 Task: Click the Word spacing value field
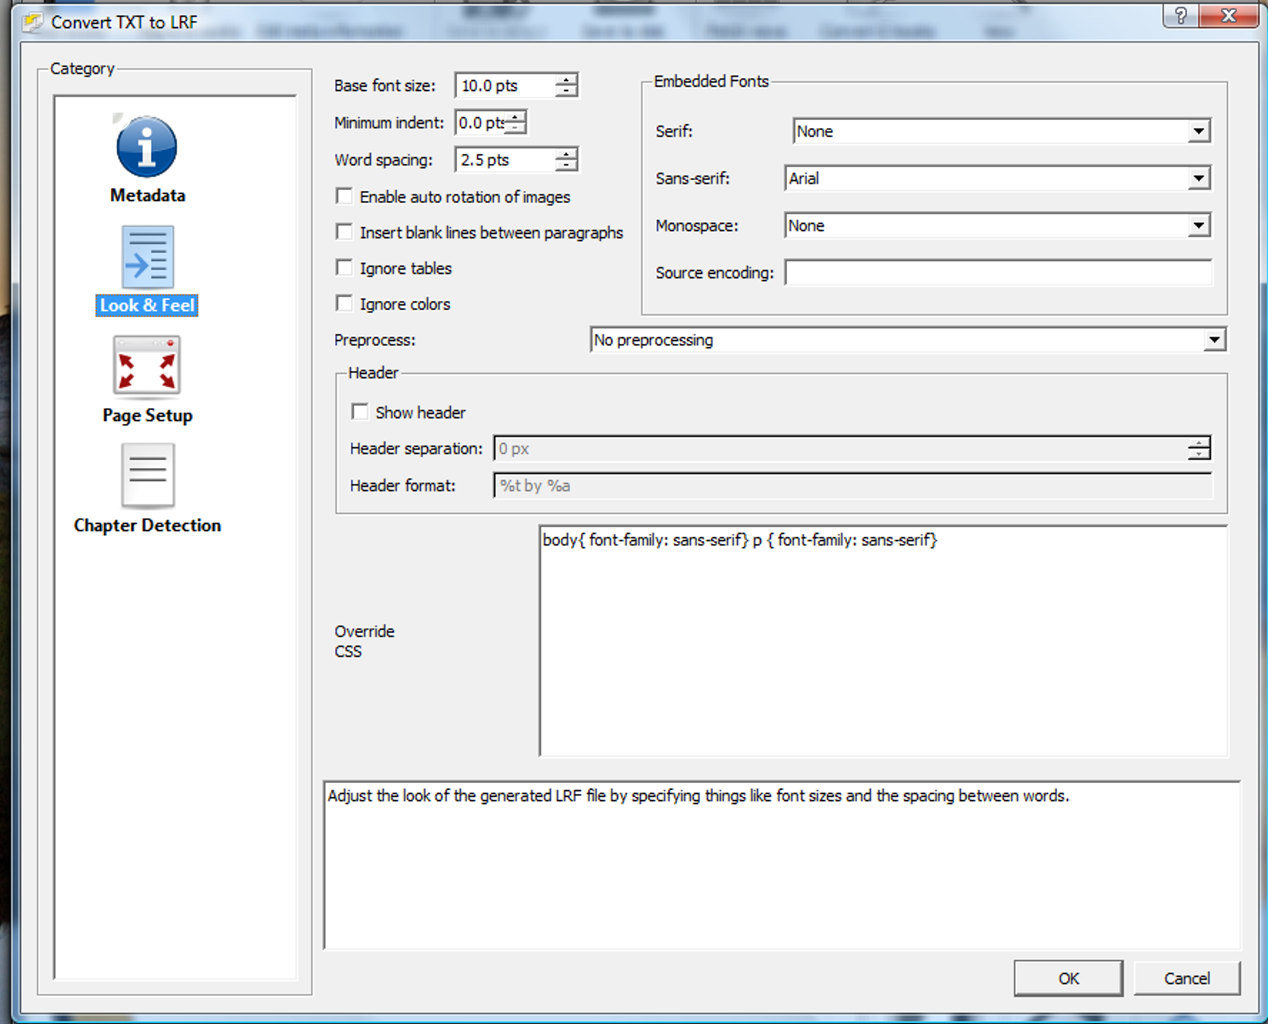point(505,160)
